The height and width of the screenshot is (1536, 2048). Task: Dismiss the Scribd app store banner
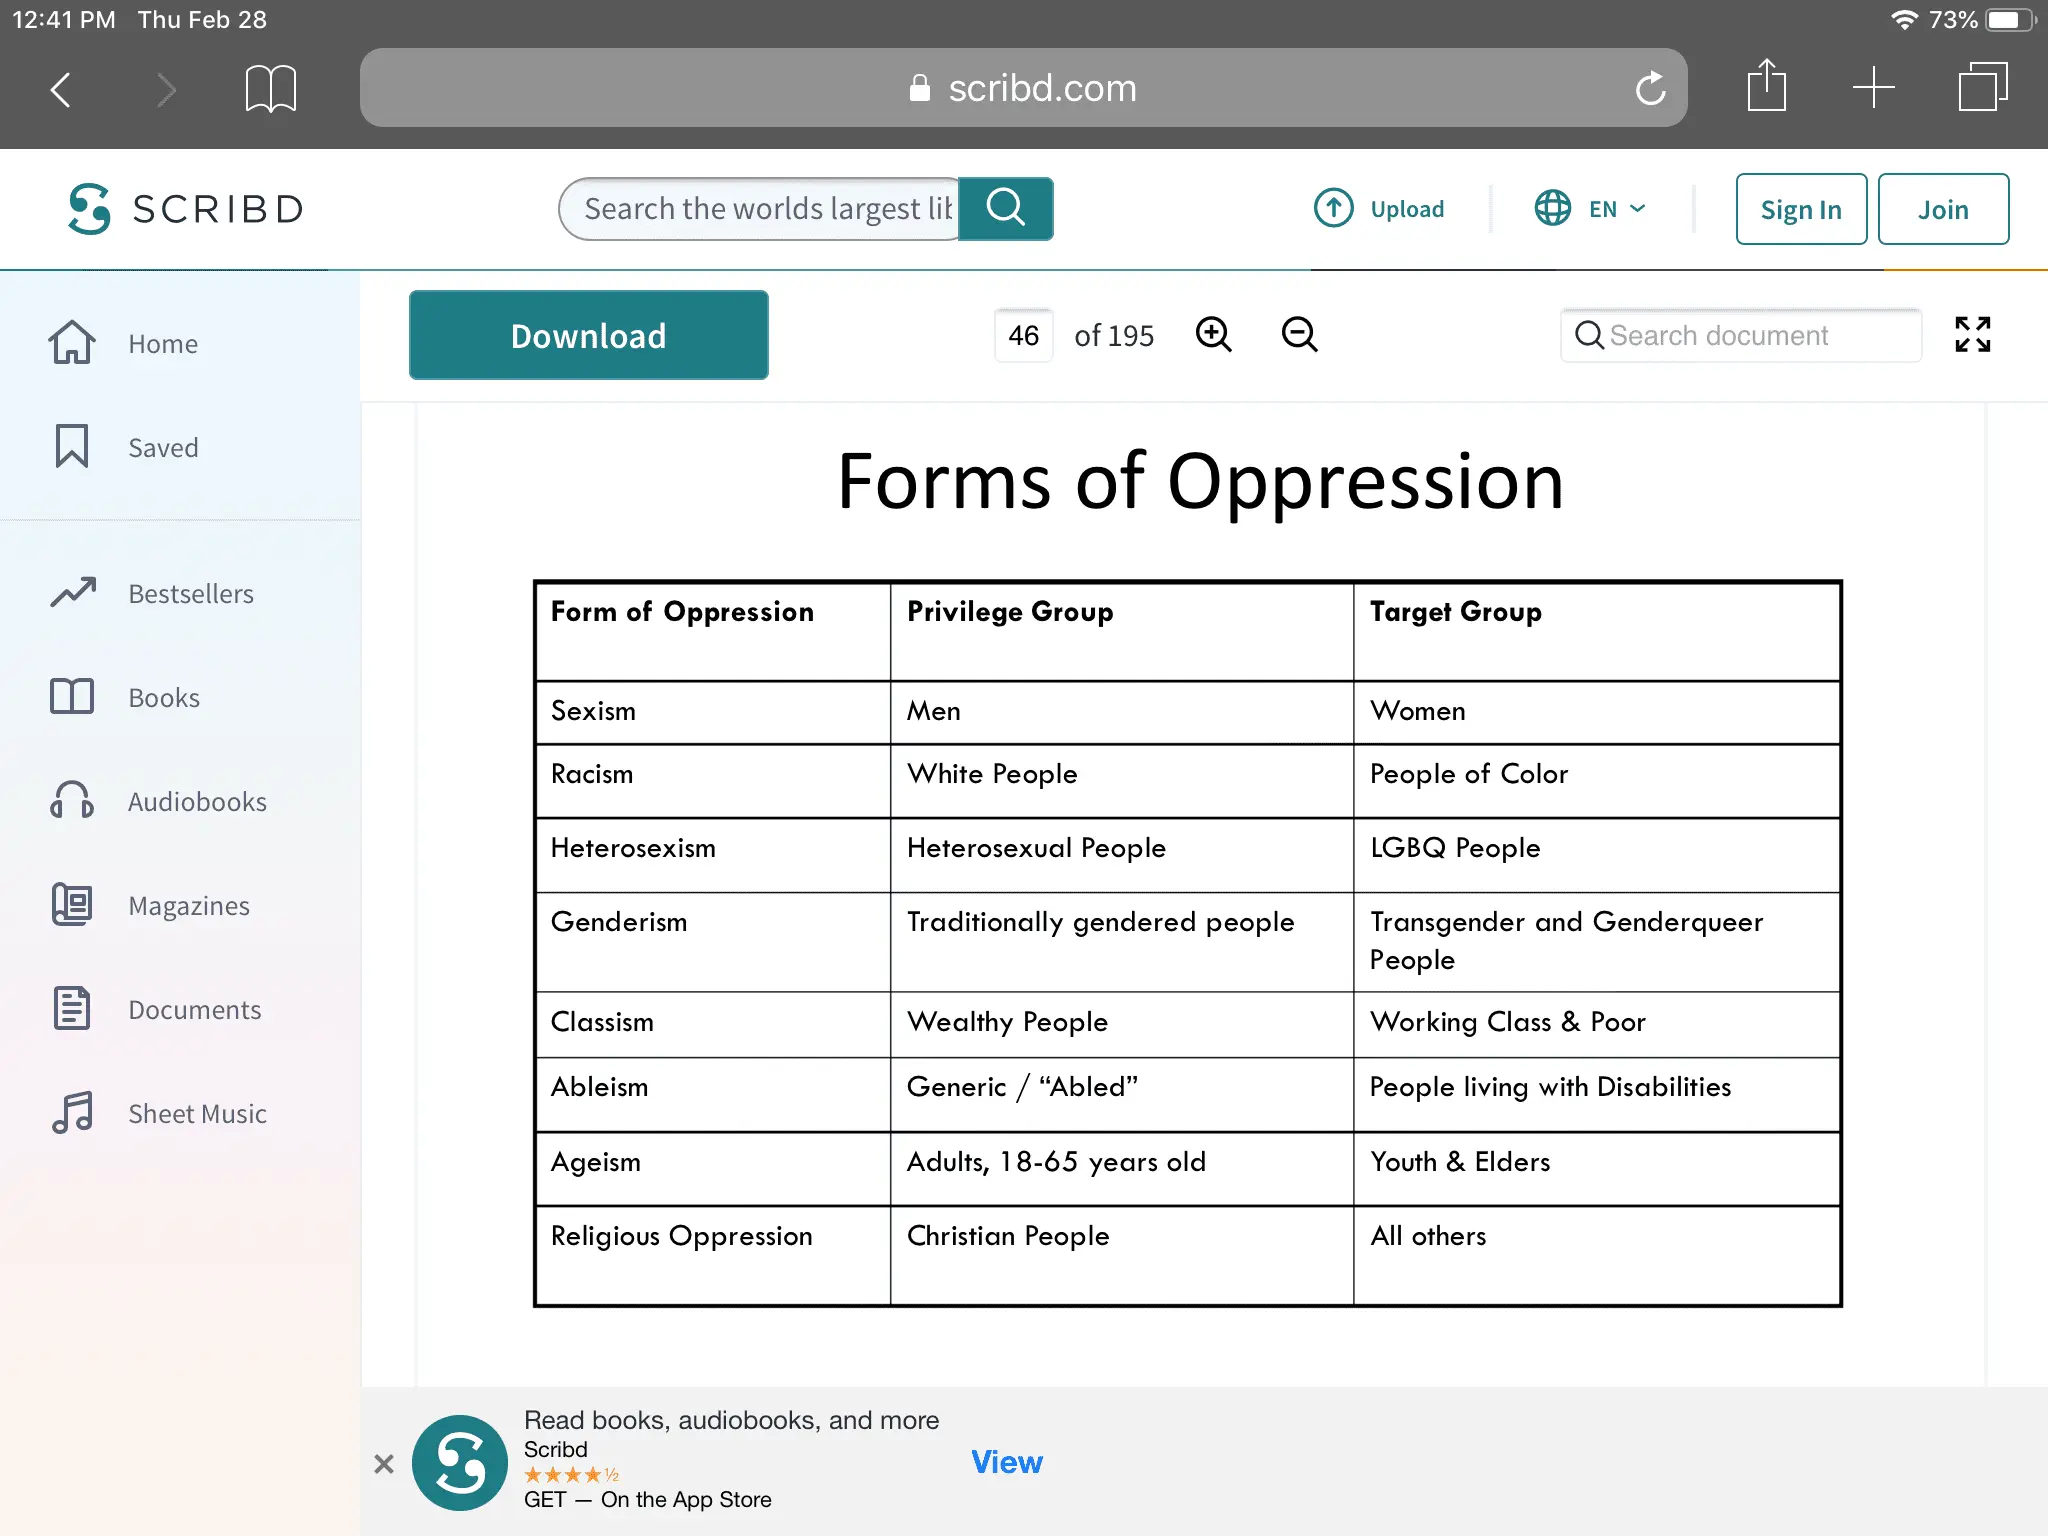click(x=384, y=1464)
